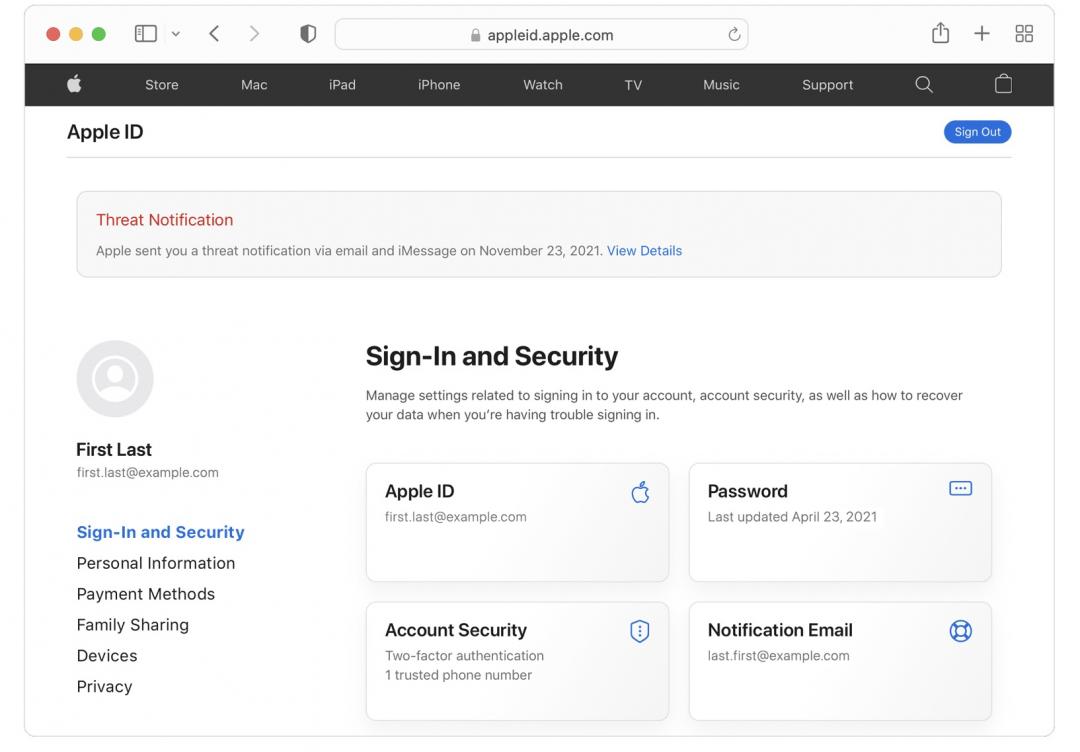
Task: Open the shopping bag icon
Action: [x=1003, y=85]
